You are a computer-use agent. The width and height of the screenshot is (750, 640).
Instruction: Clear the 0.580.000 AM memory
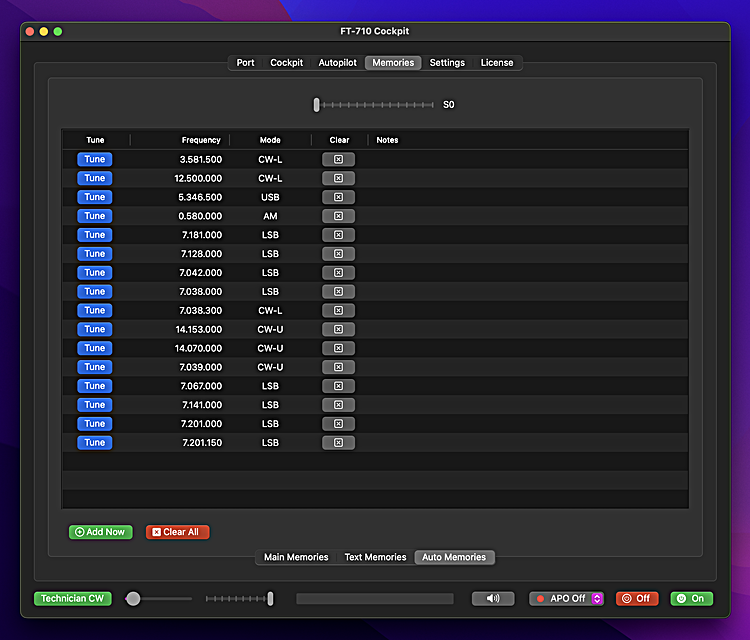(338, 216)
